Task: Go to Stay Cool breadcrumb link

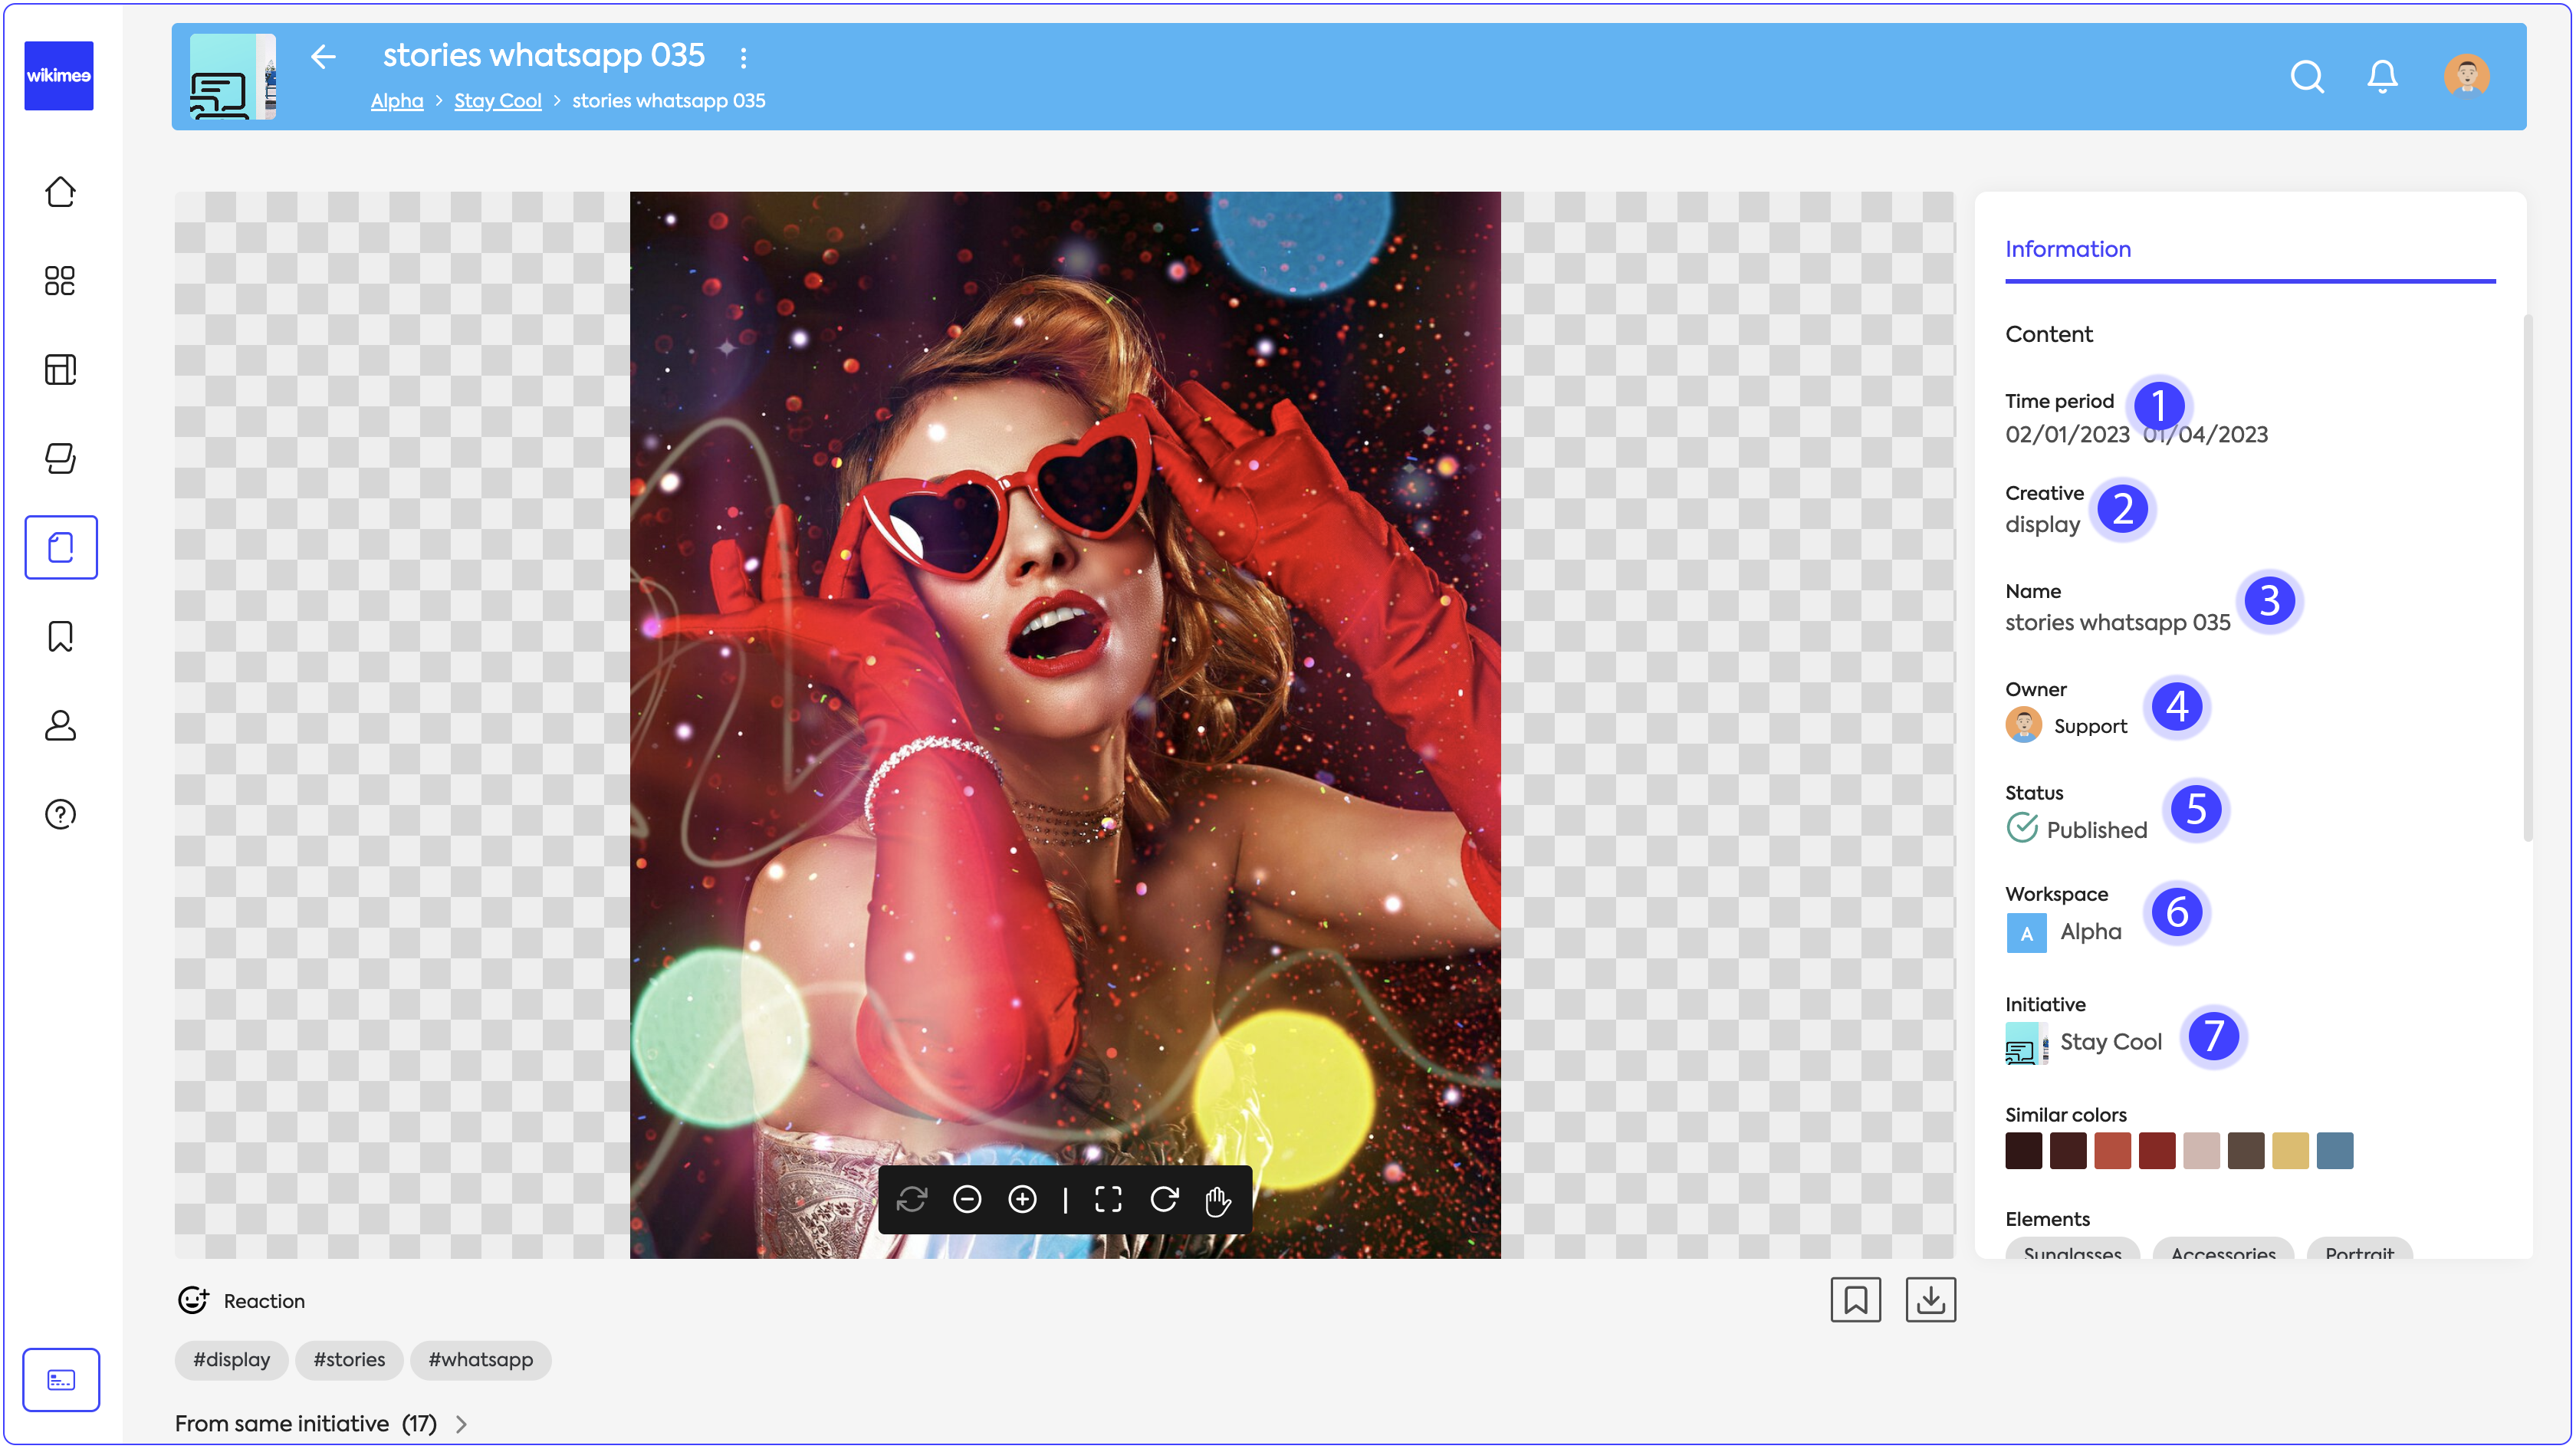Action: pyautogui.click(x=497, y=101)
